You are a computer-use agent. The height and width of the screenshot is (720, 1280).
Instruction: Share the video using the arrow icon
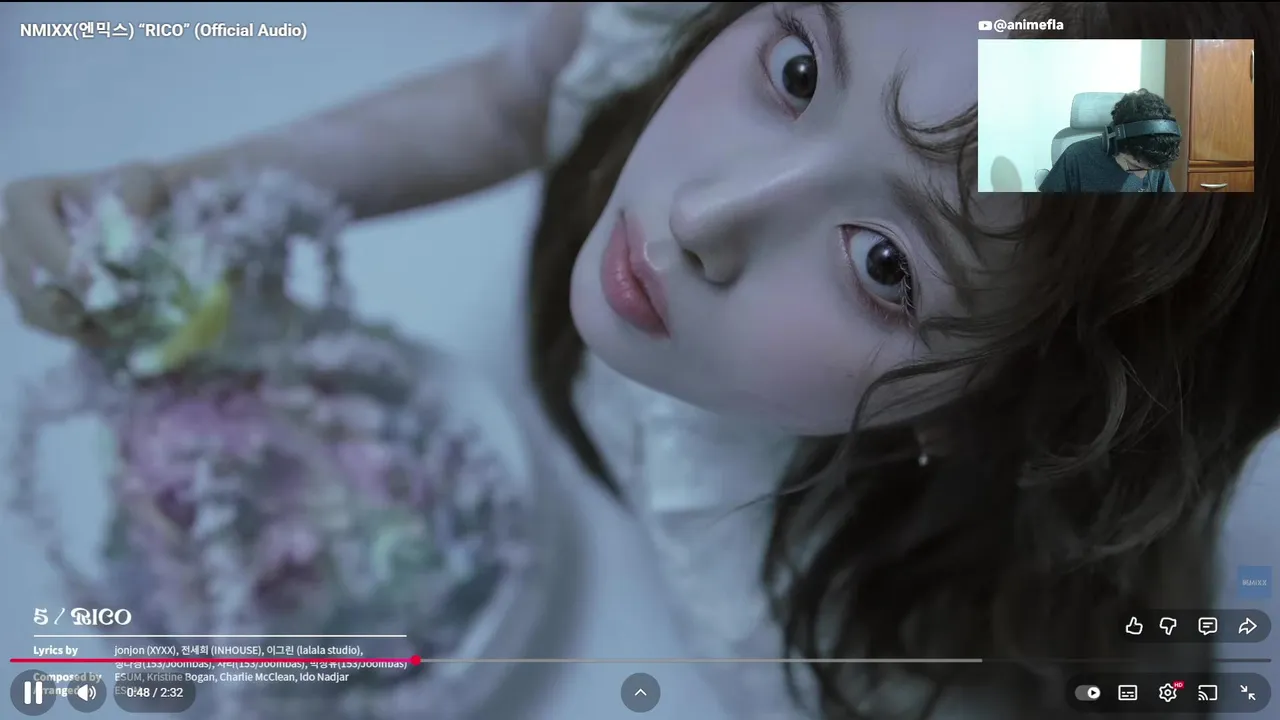coord(1247,626)
